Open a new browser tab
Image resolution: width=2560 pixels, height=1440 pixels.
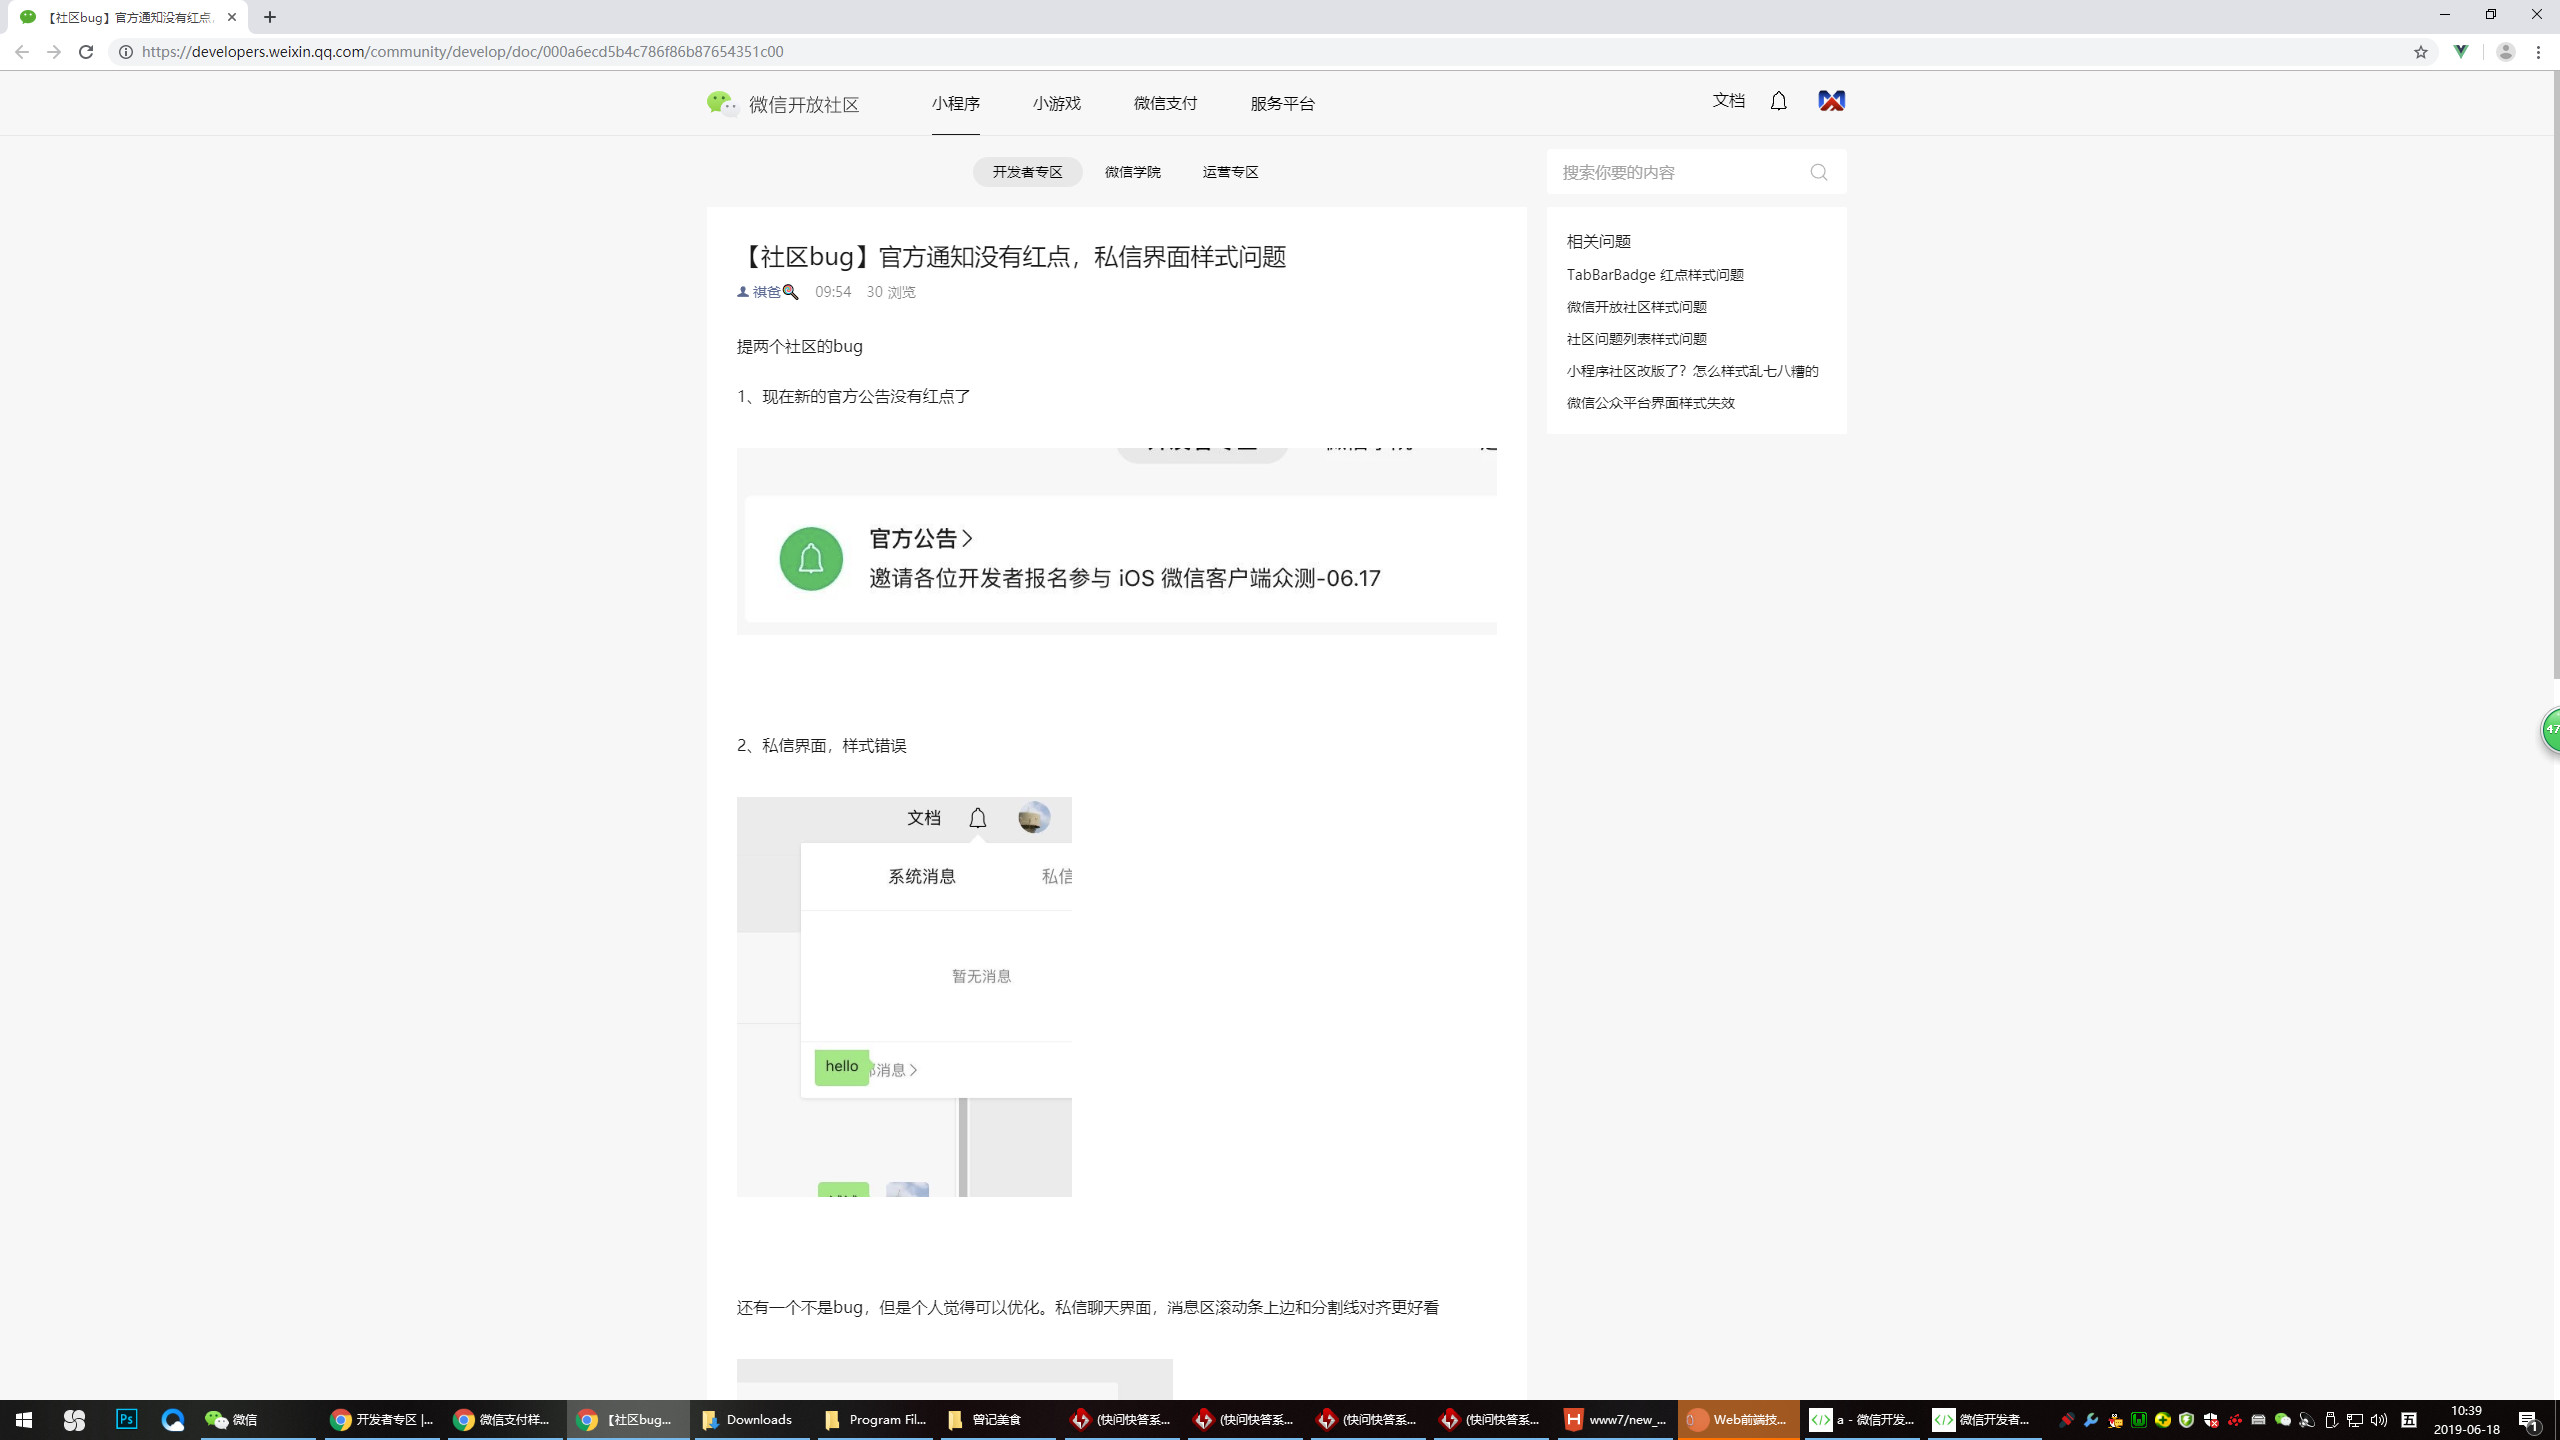(270, 17)
